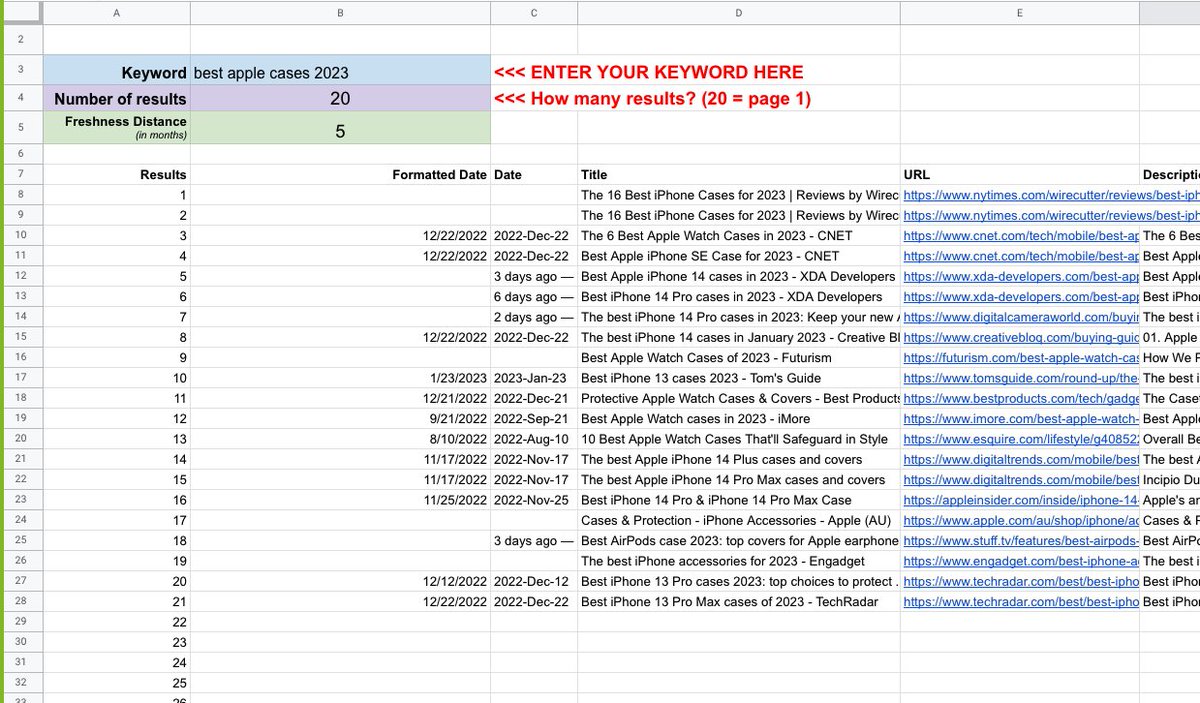Open the stuff.tv AirPods link
This screenshot has height=703, width=1200.
(x=1020, y=541)
